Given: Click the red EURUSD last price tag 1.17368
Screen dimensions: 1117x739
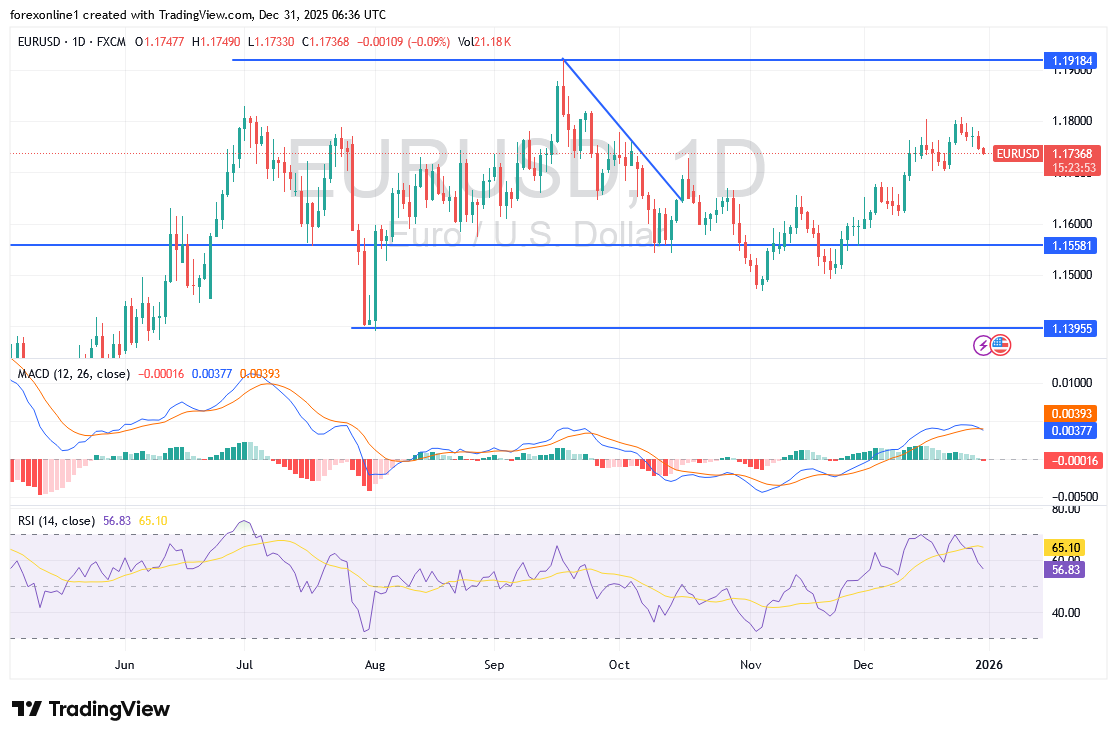Looking at the screenshot, I should click(1071, 155).
